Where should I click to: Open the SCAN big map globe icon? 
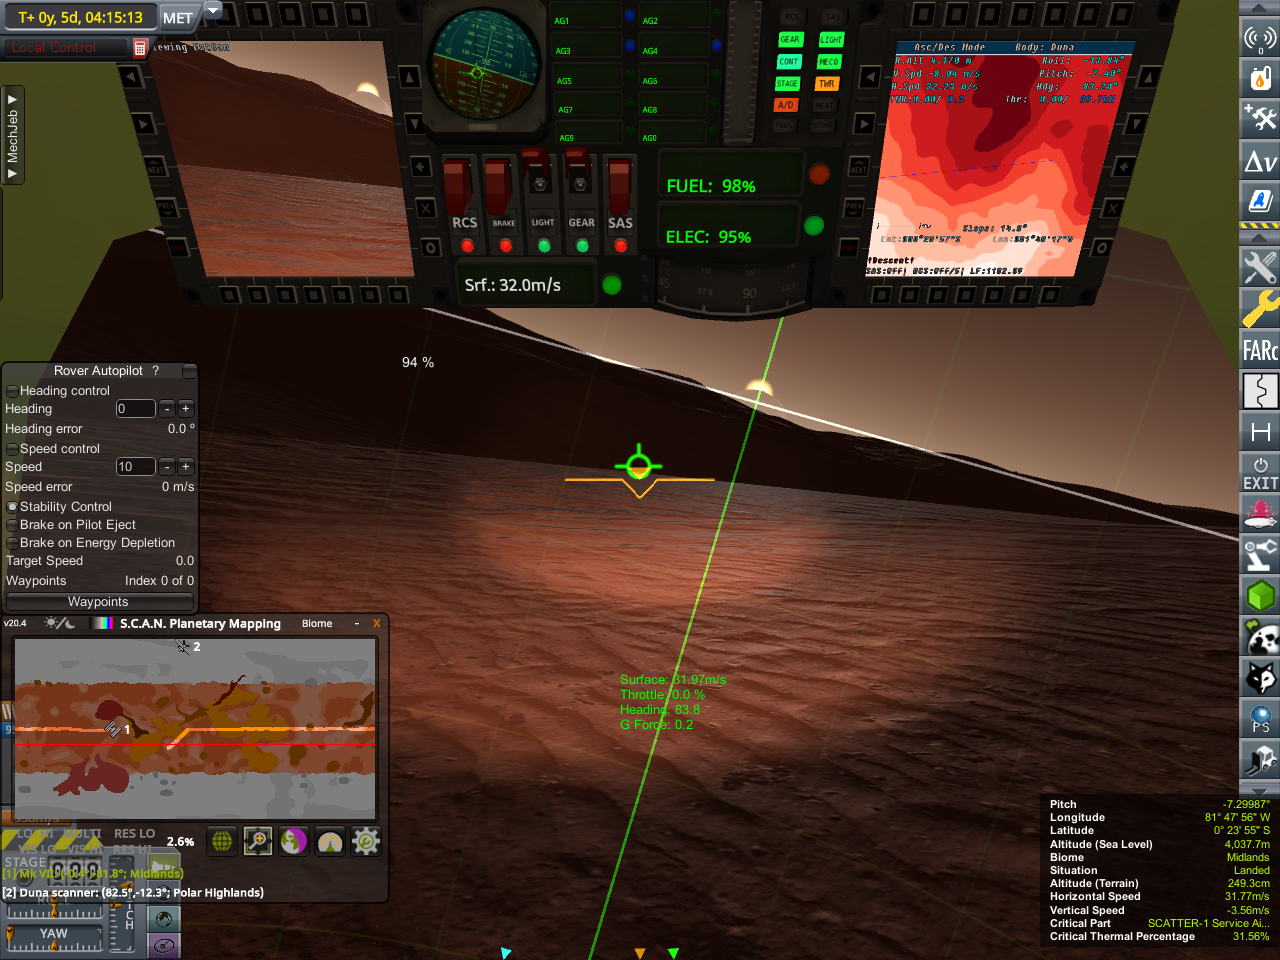(x=222, y=842)
